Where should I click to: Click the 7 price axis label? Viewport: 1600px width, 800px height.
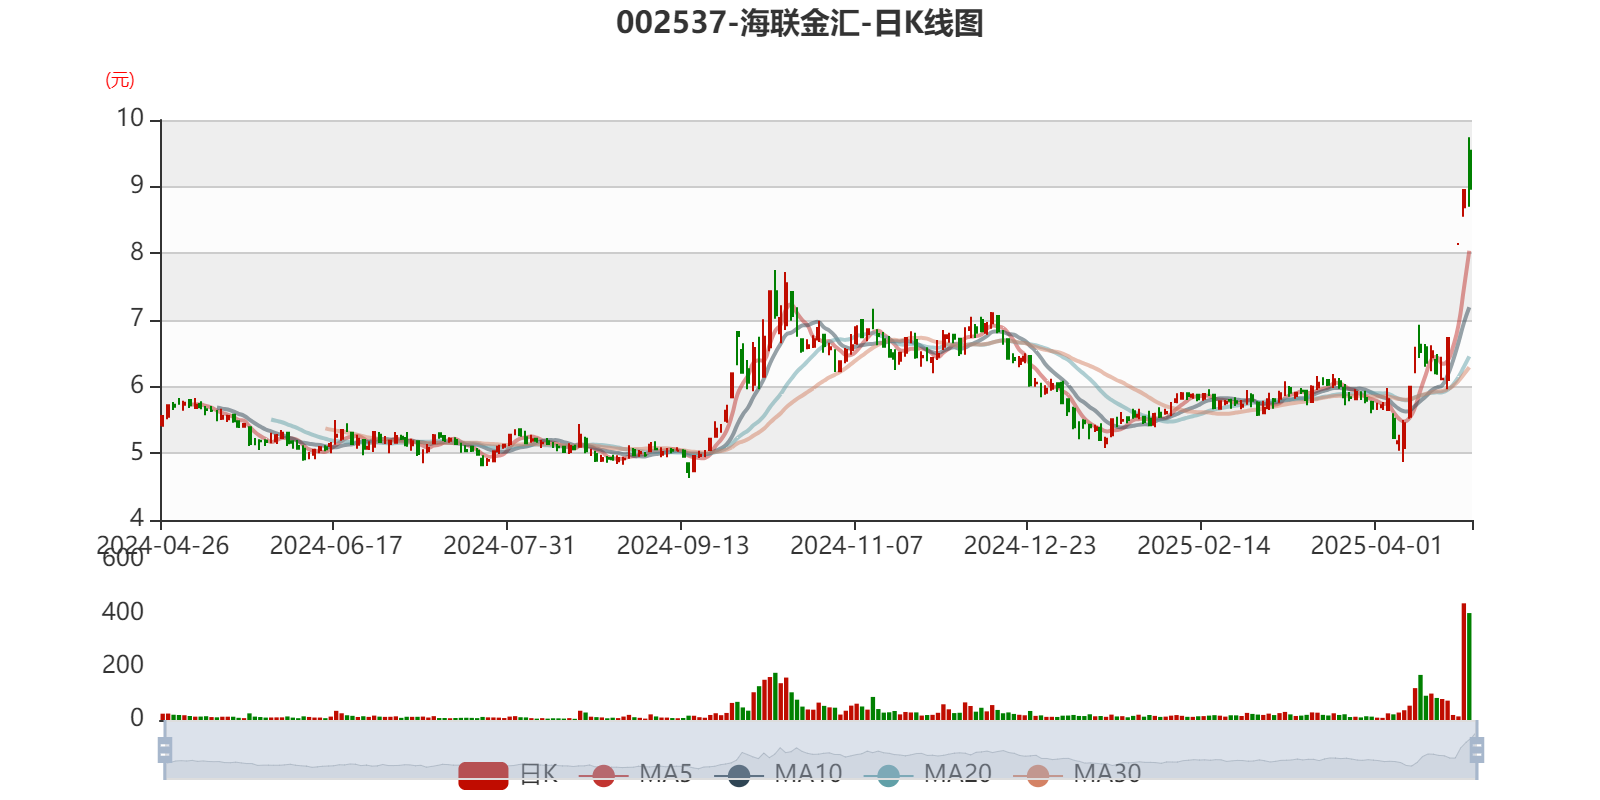point(137,319)
